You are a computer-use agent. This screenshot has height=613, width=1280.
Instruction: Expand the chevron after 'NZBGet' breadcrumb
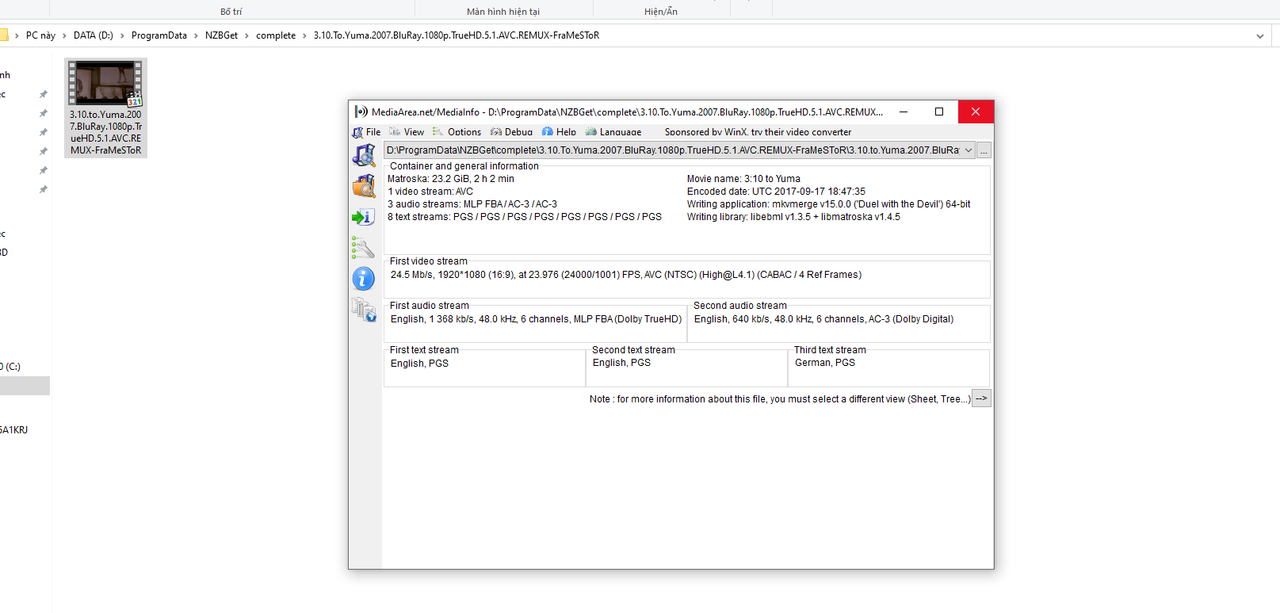tap(248, 35)
